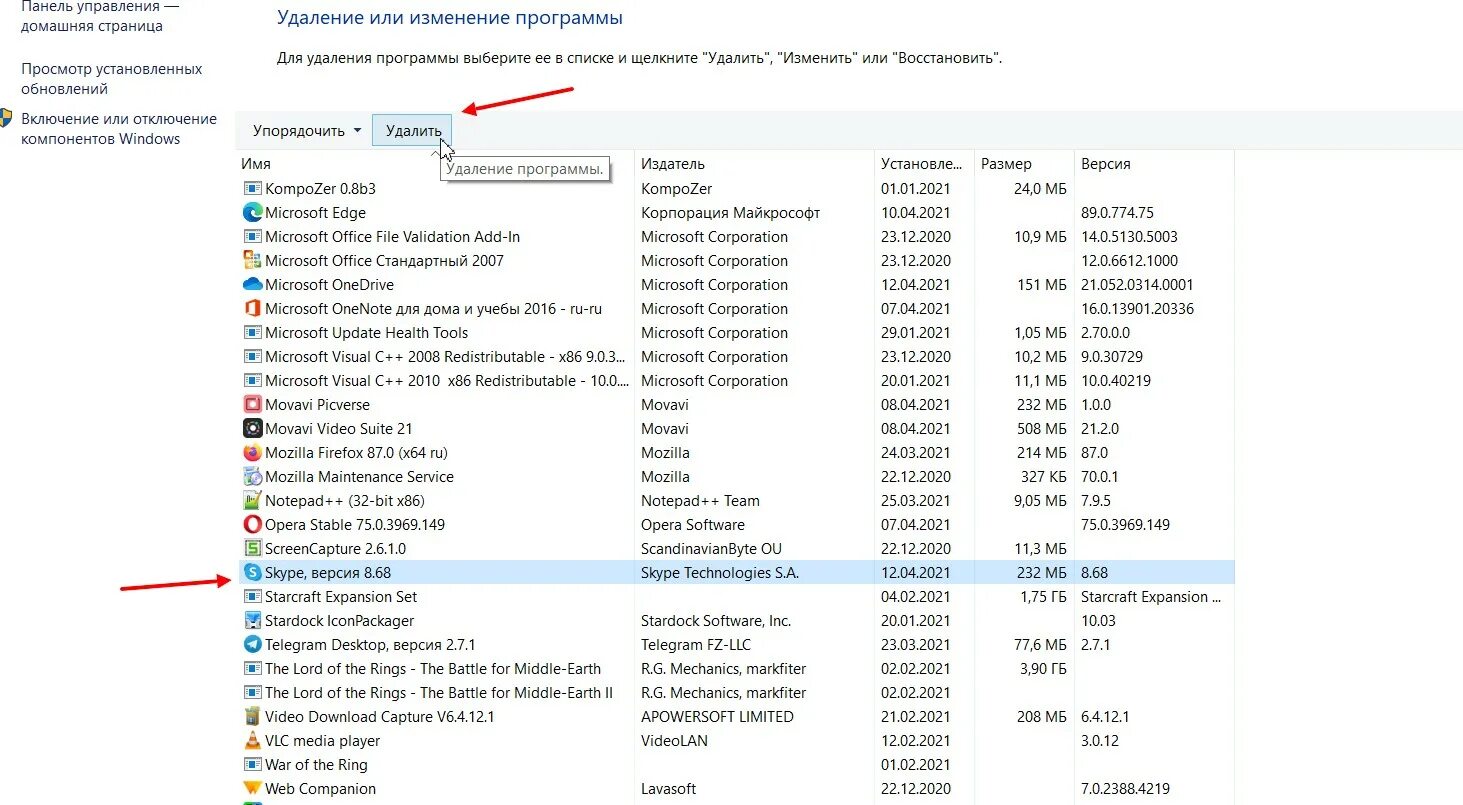Click publisher Notepad++ Team cell
The height and width of the screenshot is (805, 1463).
700,501
